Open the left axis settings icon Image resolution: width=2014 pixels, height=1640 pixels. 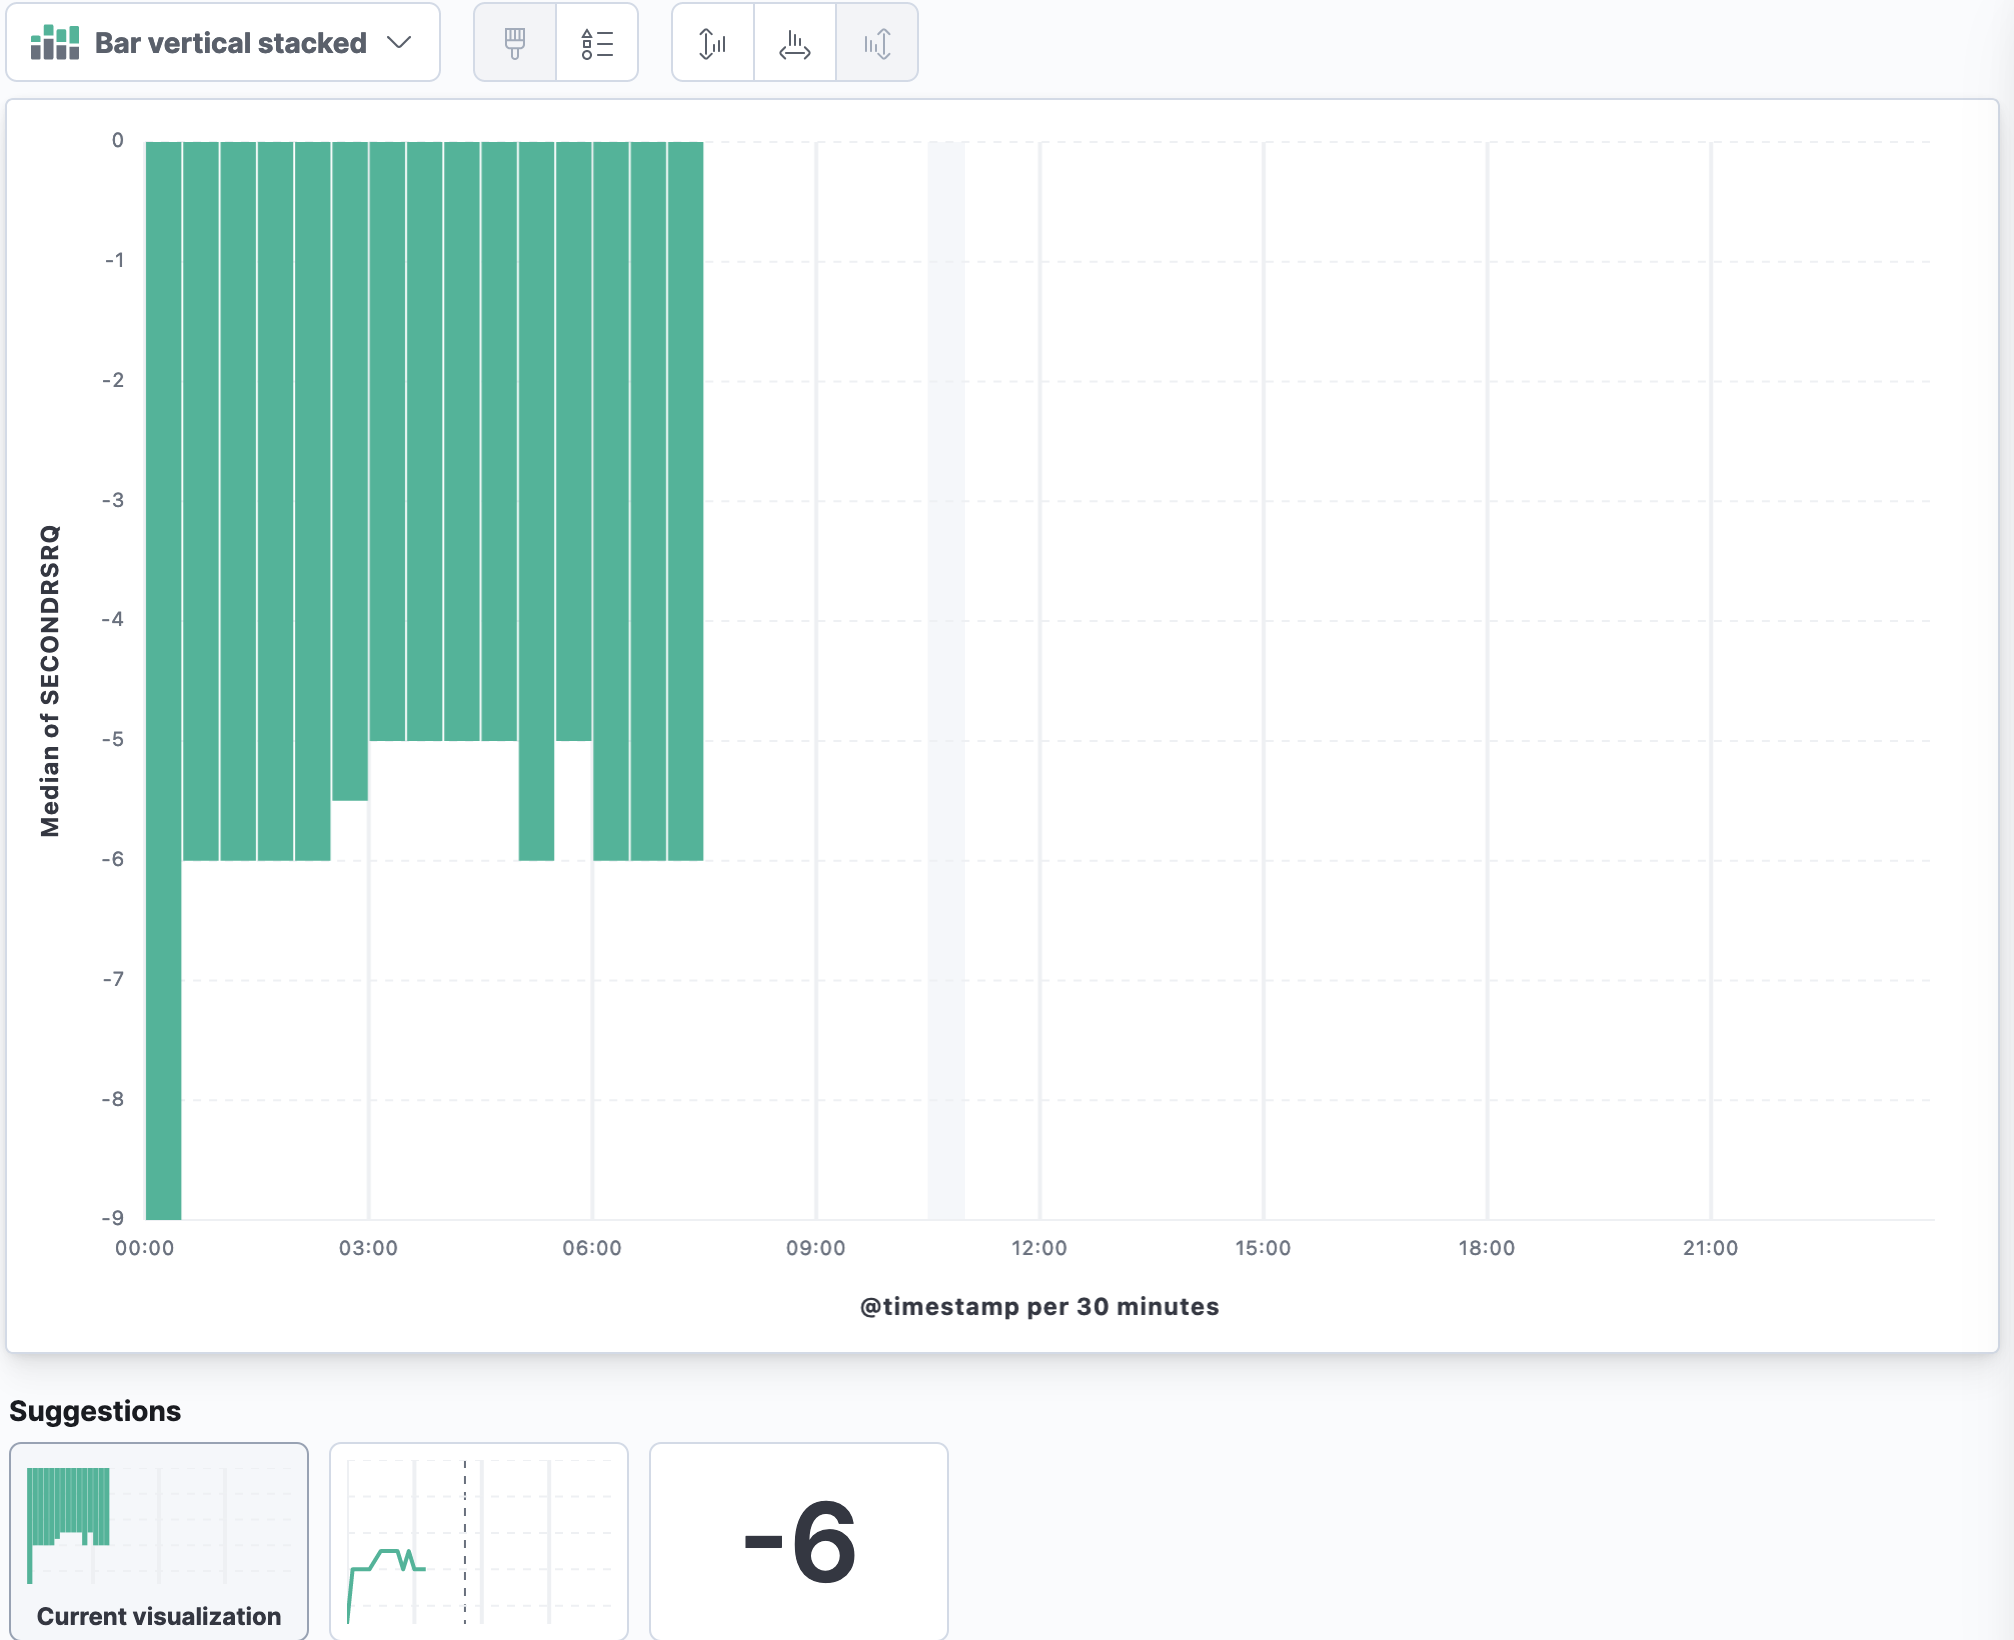coord(713,43)
